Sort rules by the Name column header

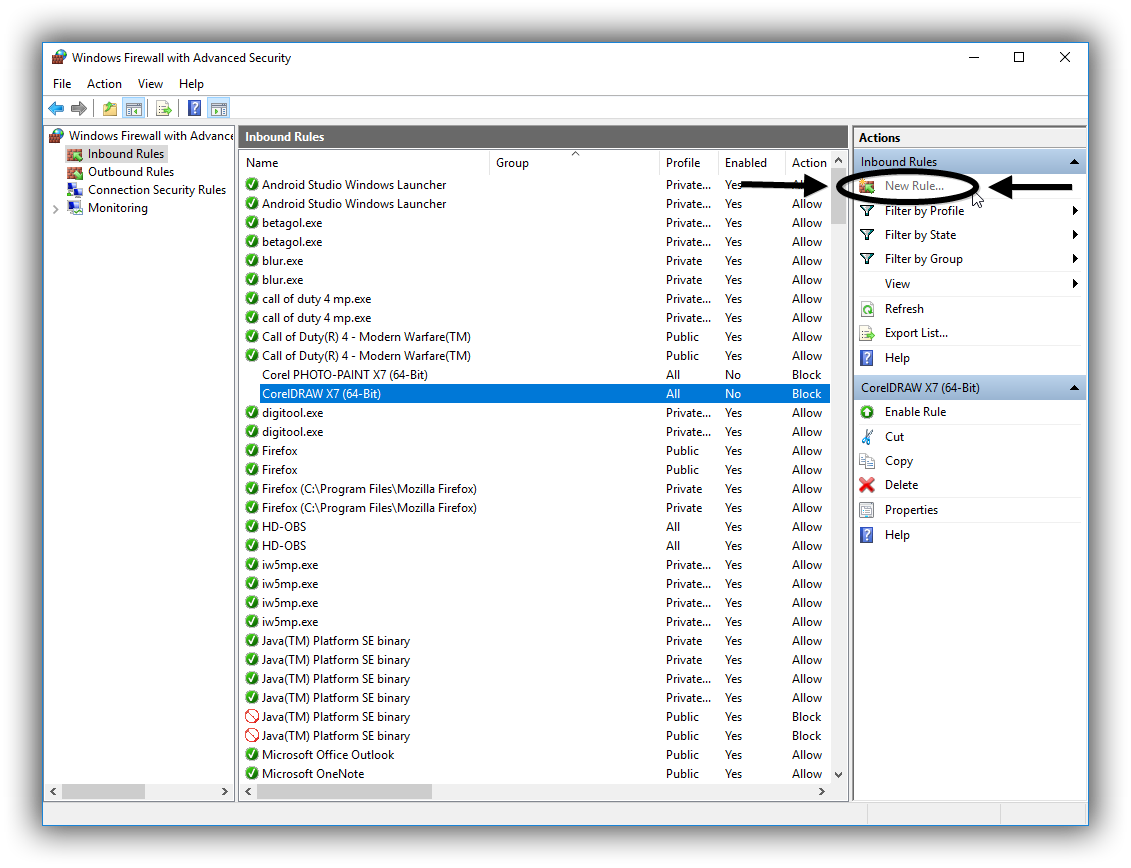(x=365, y=163)
